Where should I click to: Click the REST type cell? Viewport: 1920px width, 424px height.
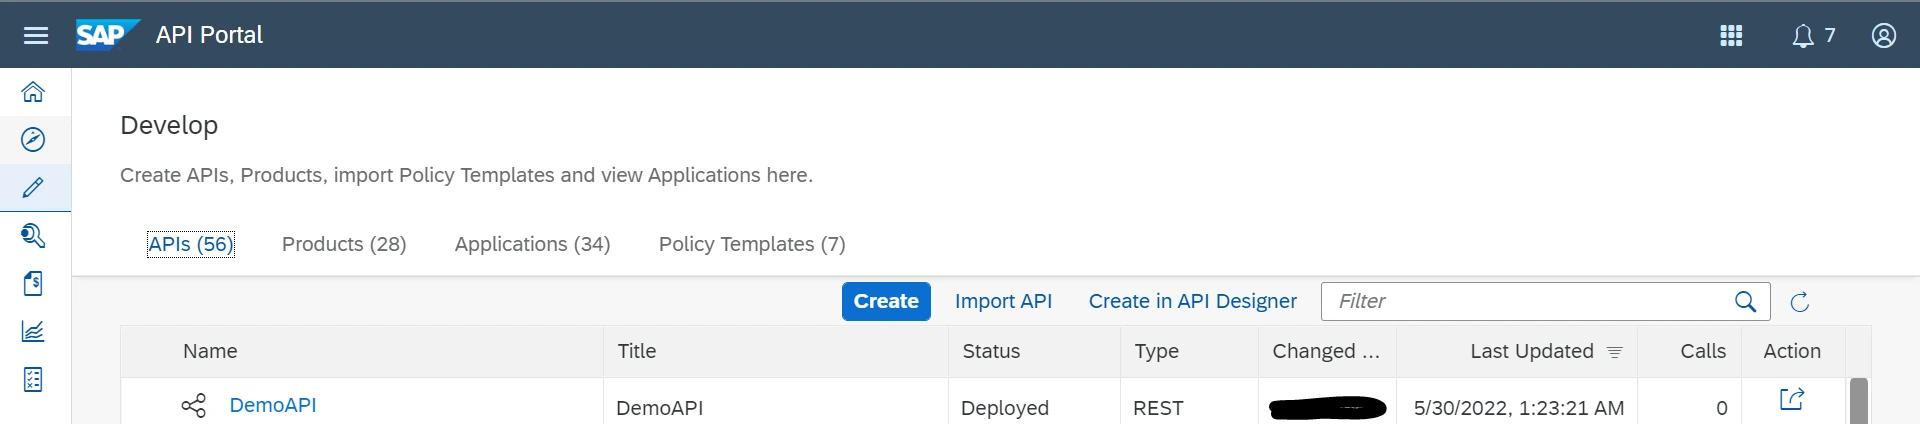pos(1158,408)
